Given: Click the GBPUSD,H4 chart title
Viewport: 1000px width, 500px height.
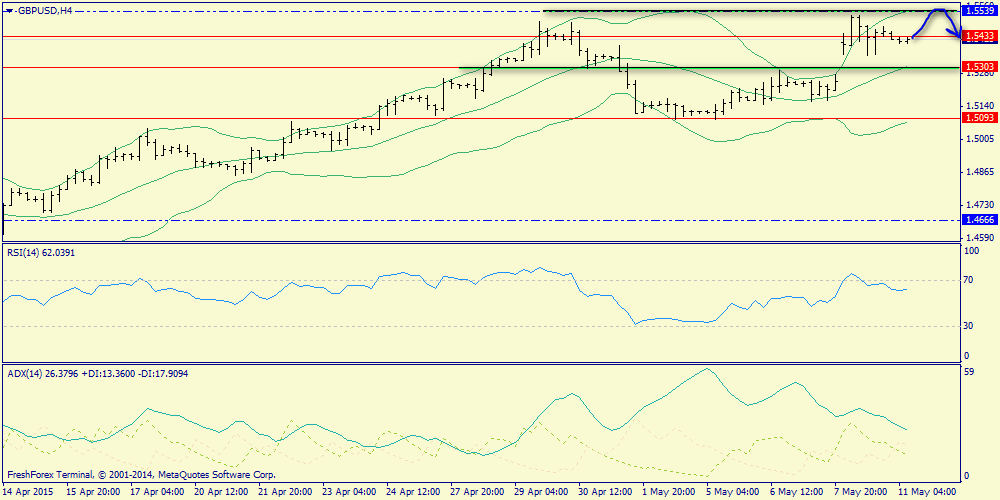Looking at the screenshot, I should coord(43,11).
